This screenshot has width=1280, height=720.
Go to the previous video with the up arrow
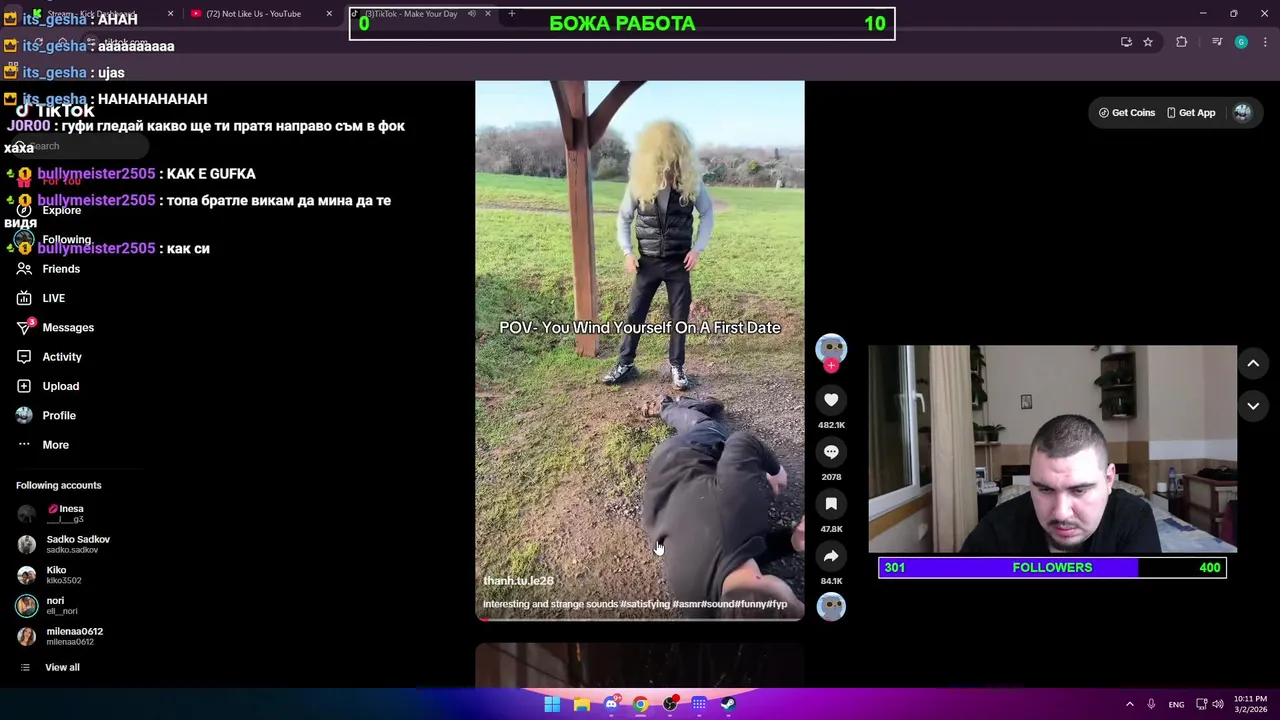(1253, 363)
